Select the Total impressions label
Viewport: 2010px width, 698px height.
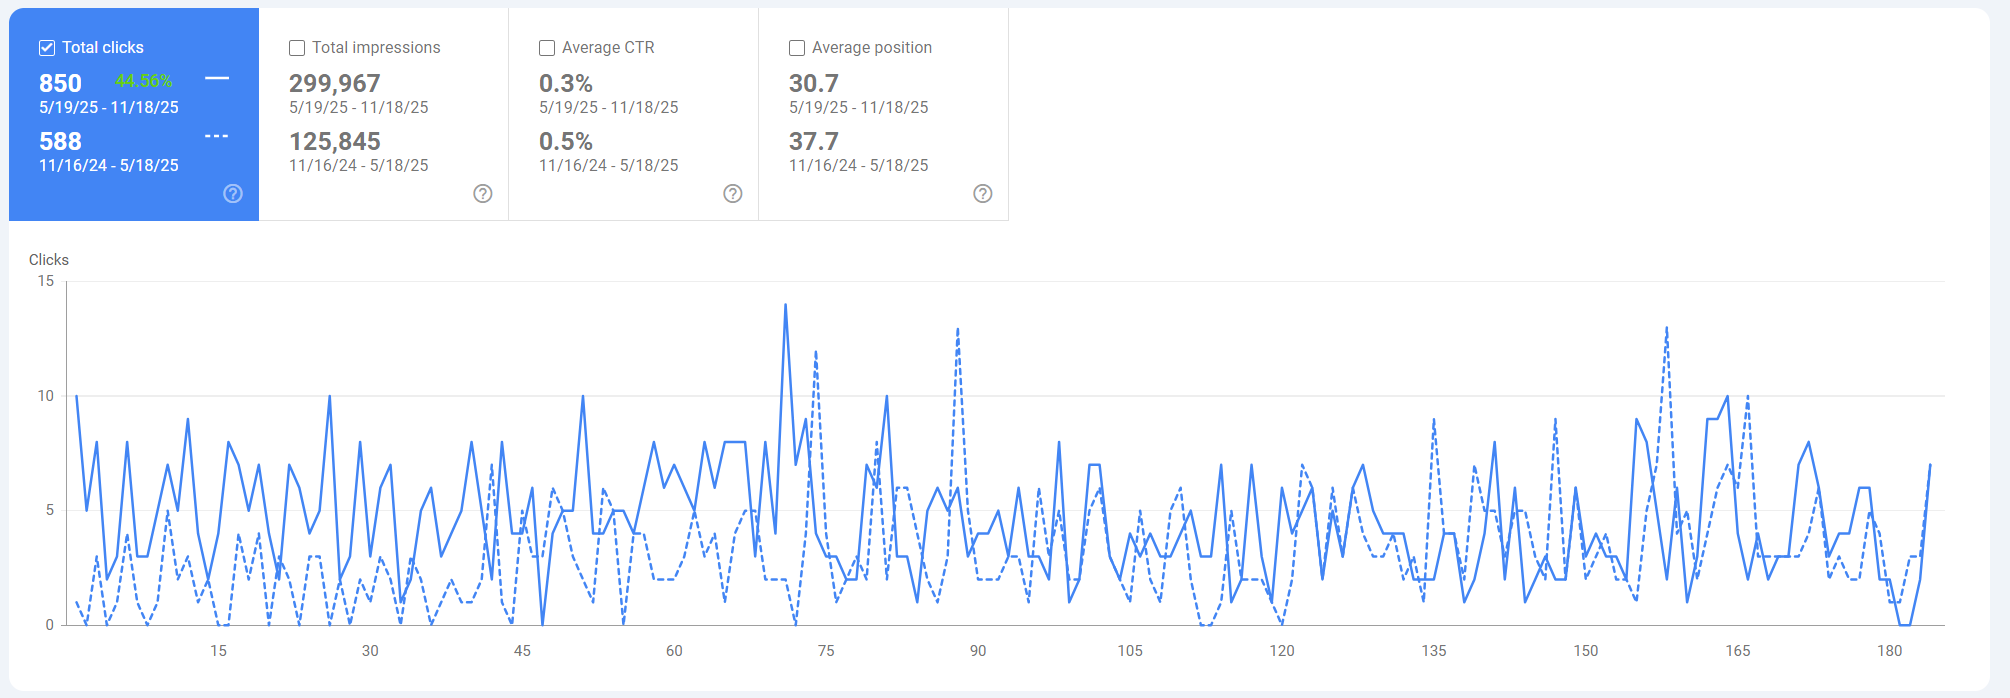(x=376, y=48)
